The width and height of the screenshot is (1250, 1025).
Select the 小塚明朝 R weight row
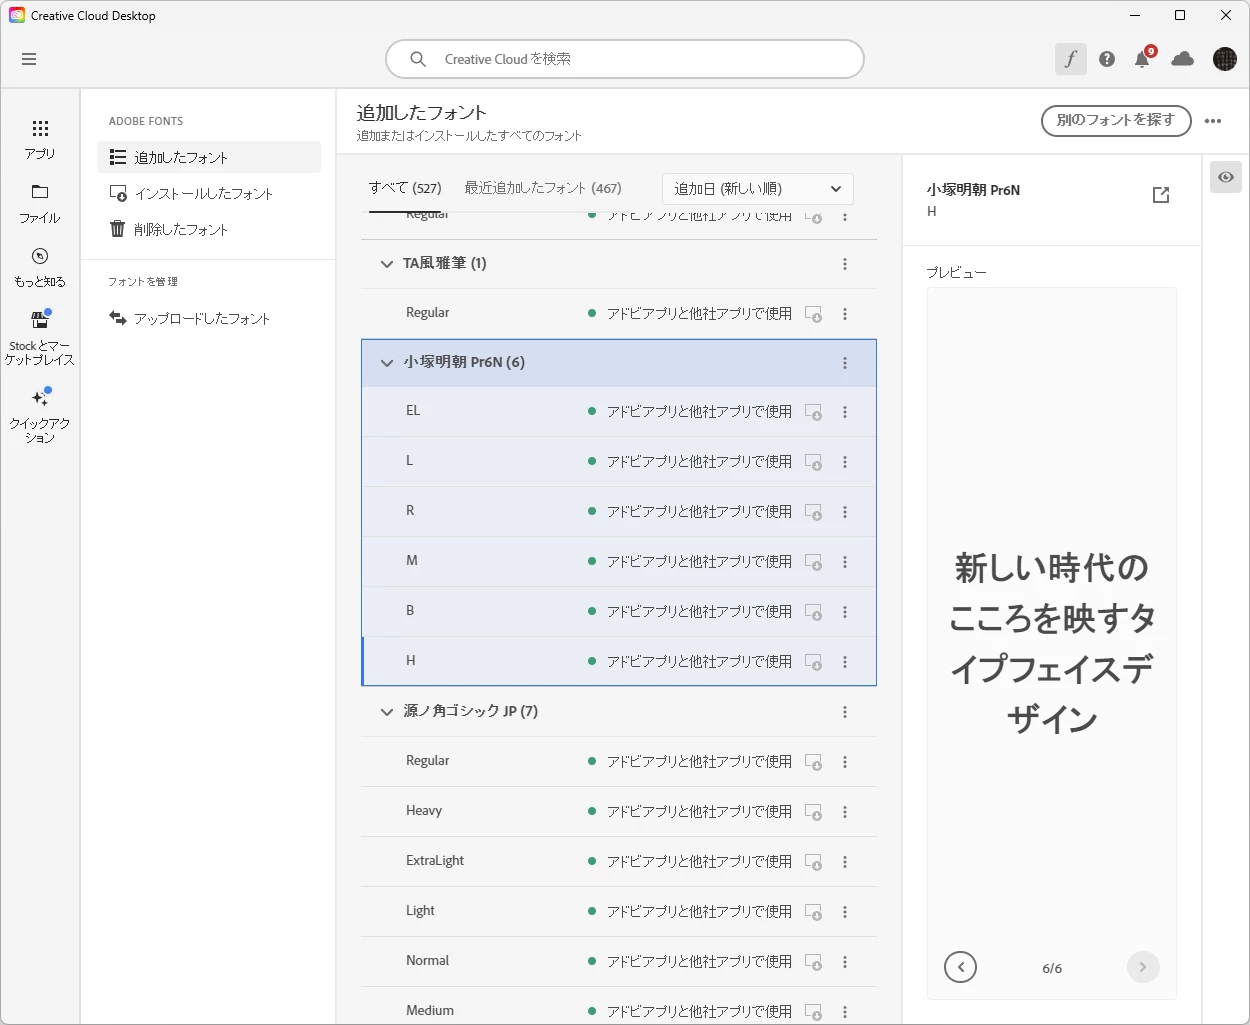(619, 512)
